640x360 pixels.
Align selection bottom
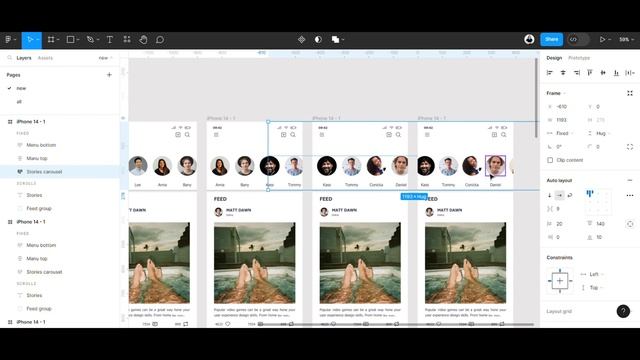coord(616,73)
